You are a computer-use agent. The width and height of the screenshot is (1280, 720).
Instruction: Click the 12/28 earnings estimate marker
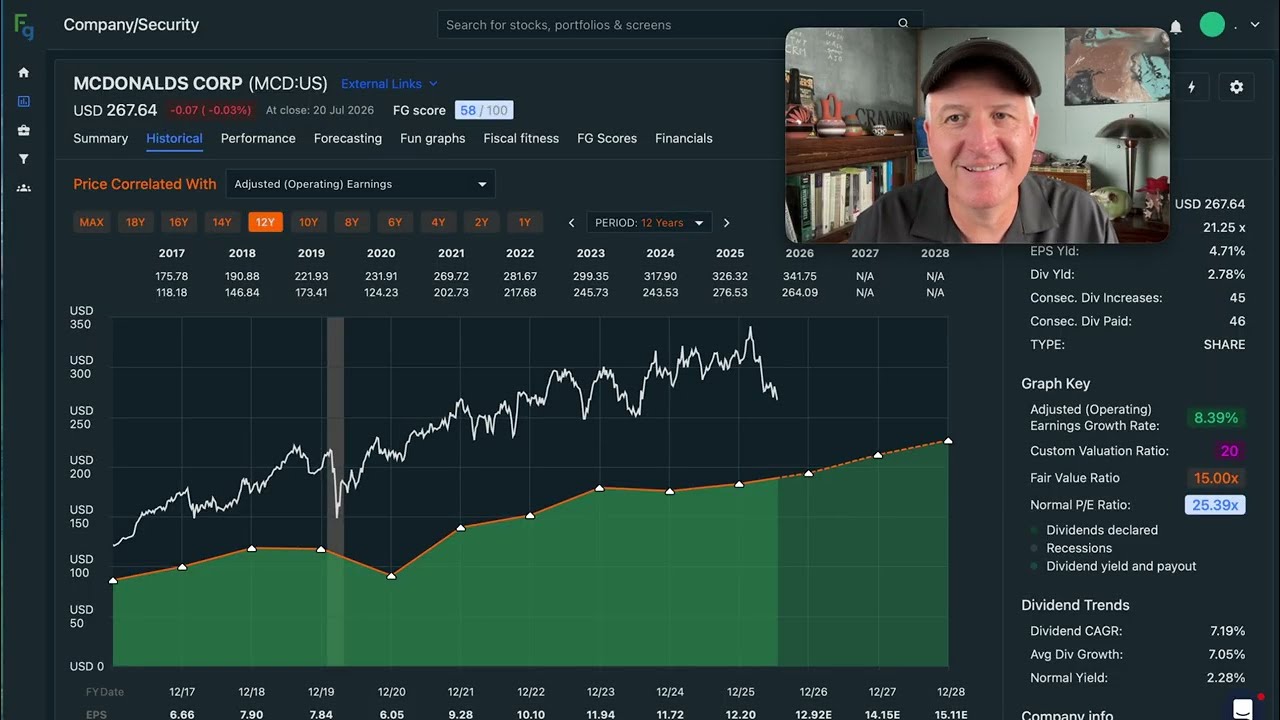[x=948, y=441]
